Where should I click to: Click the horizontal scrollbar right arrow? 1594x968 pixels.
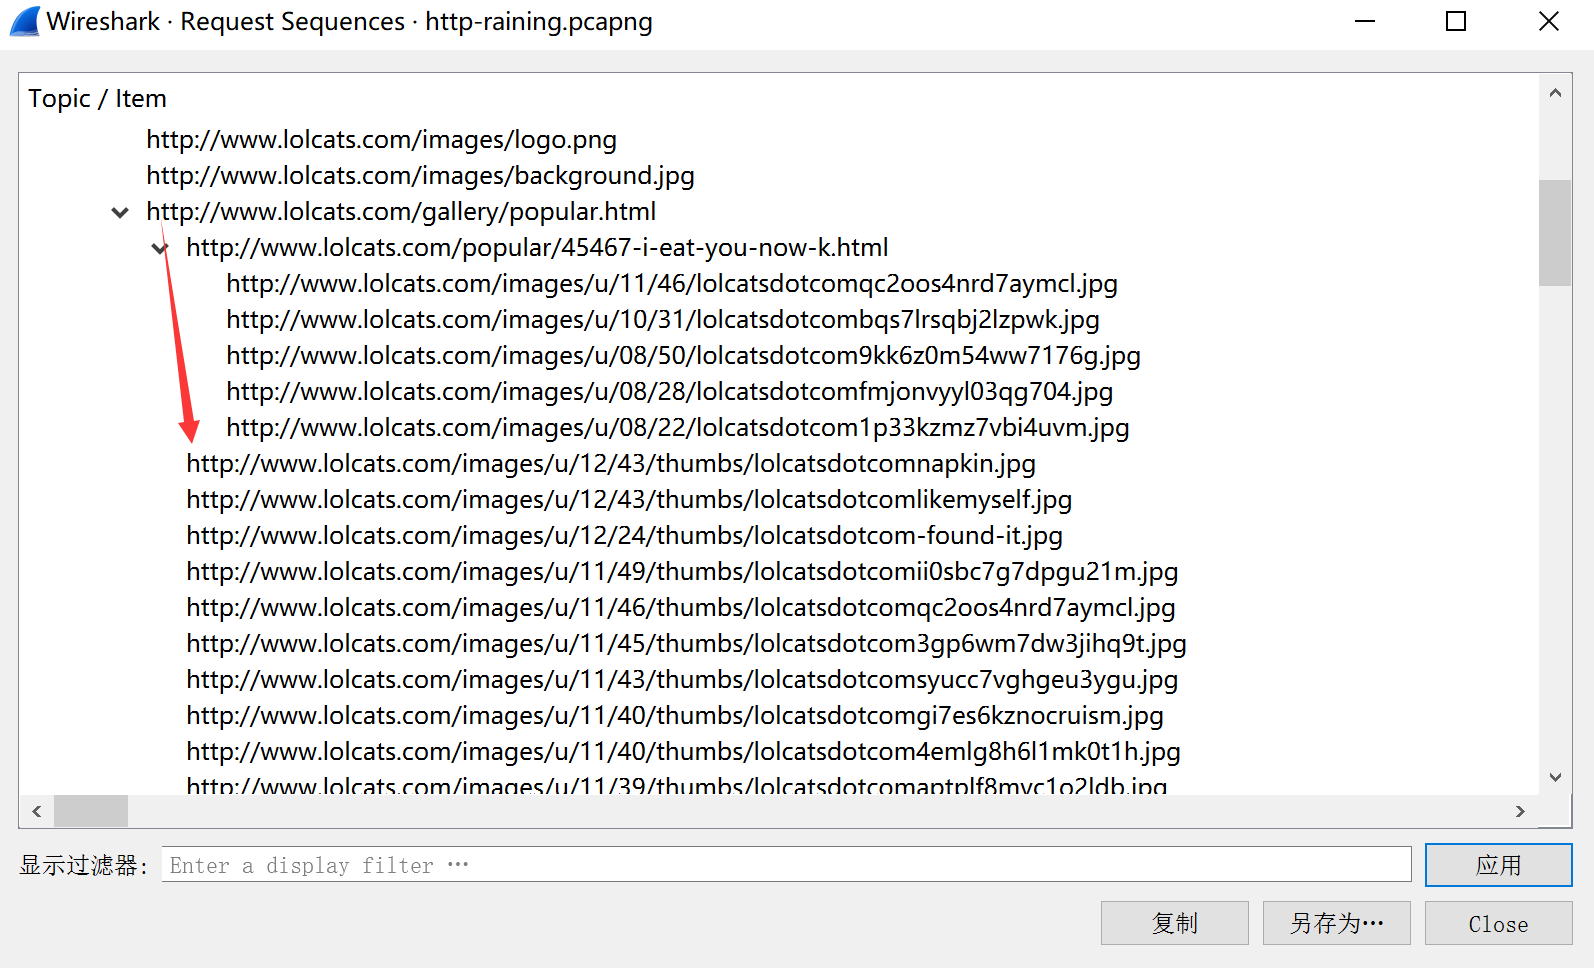(x=1520, y=811)
